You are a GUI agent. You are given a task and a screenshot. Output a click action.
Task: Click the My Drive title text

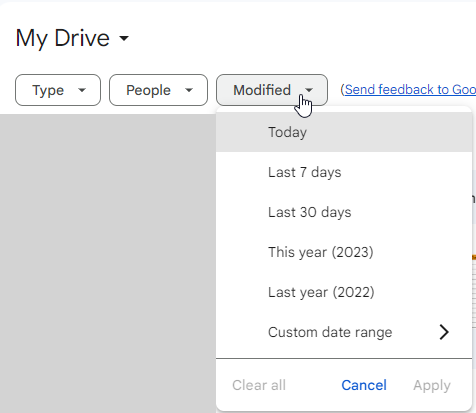[63, 38]
